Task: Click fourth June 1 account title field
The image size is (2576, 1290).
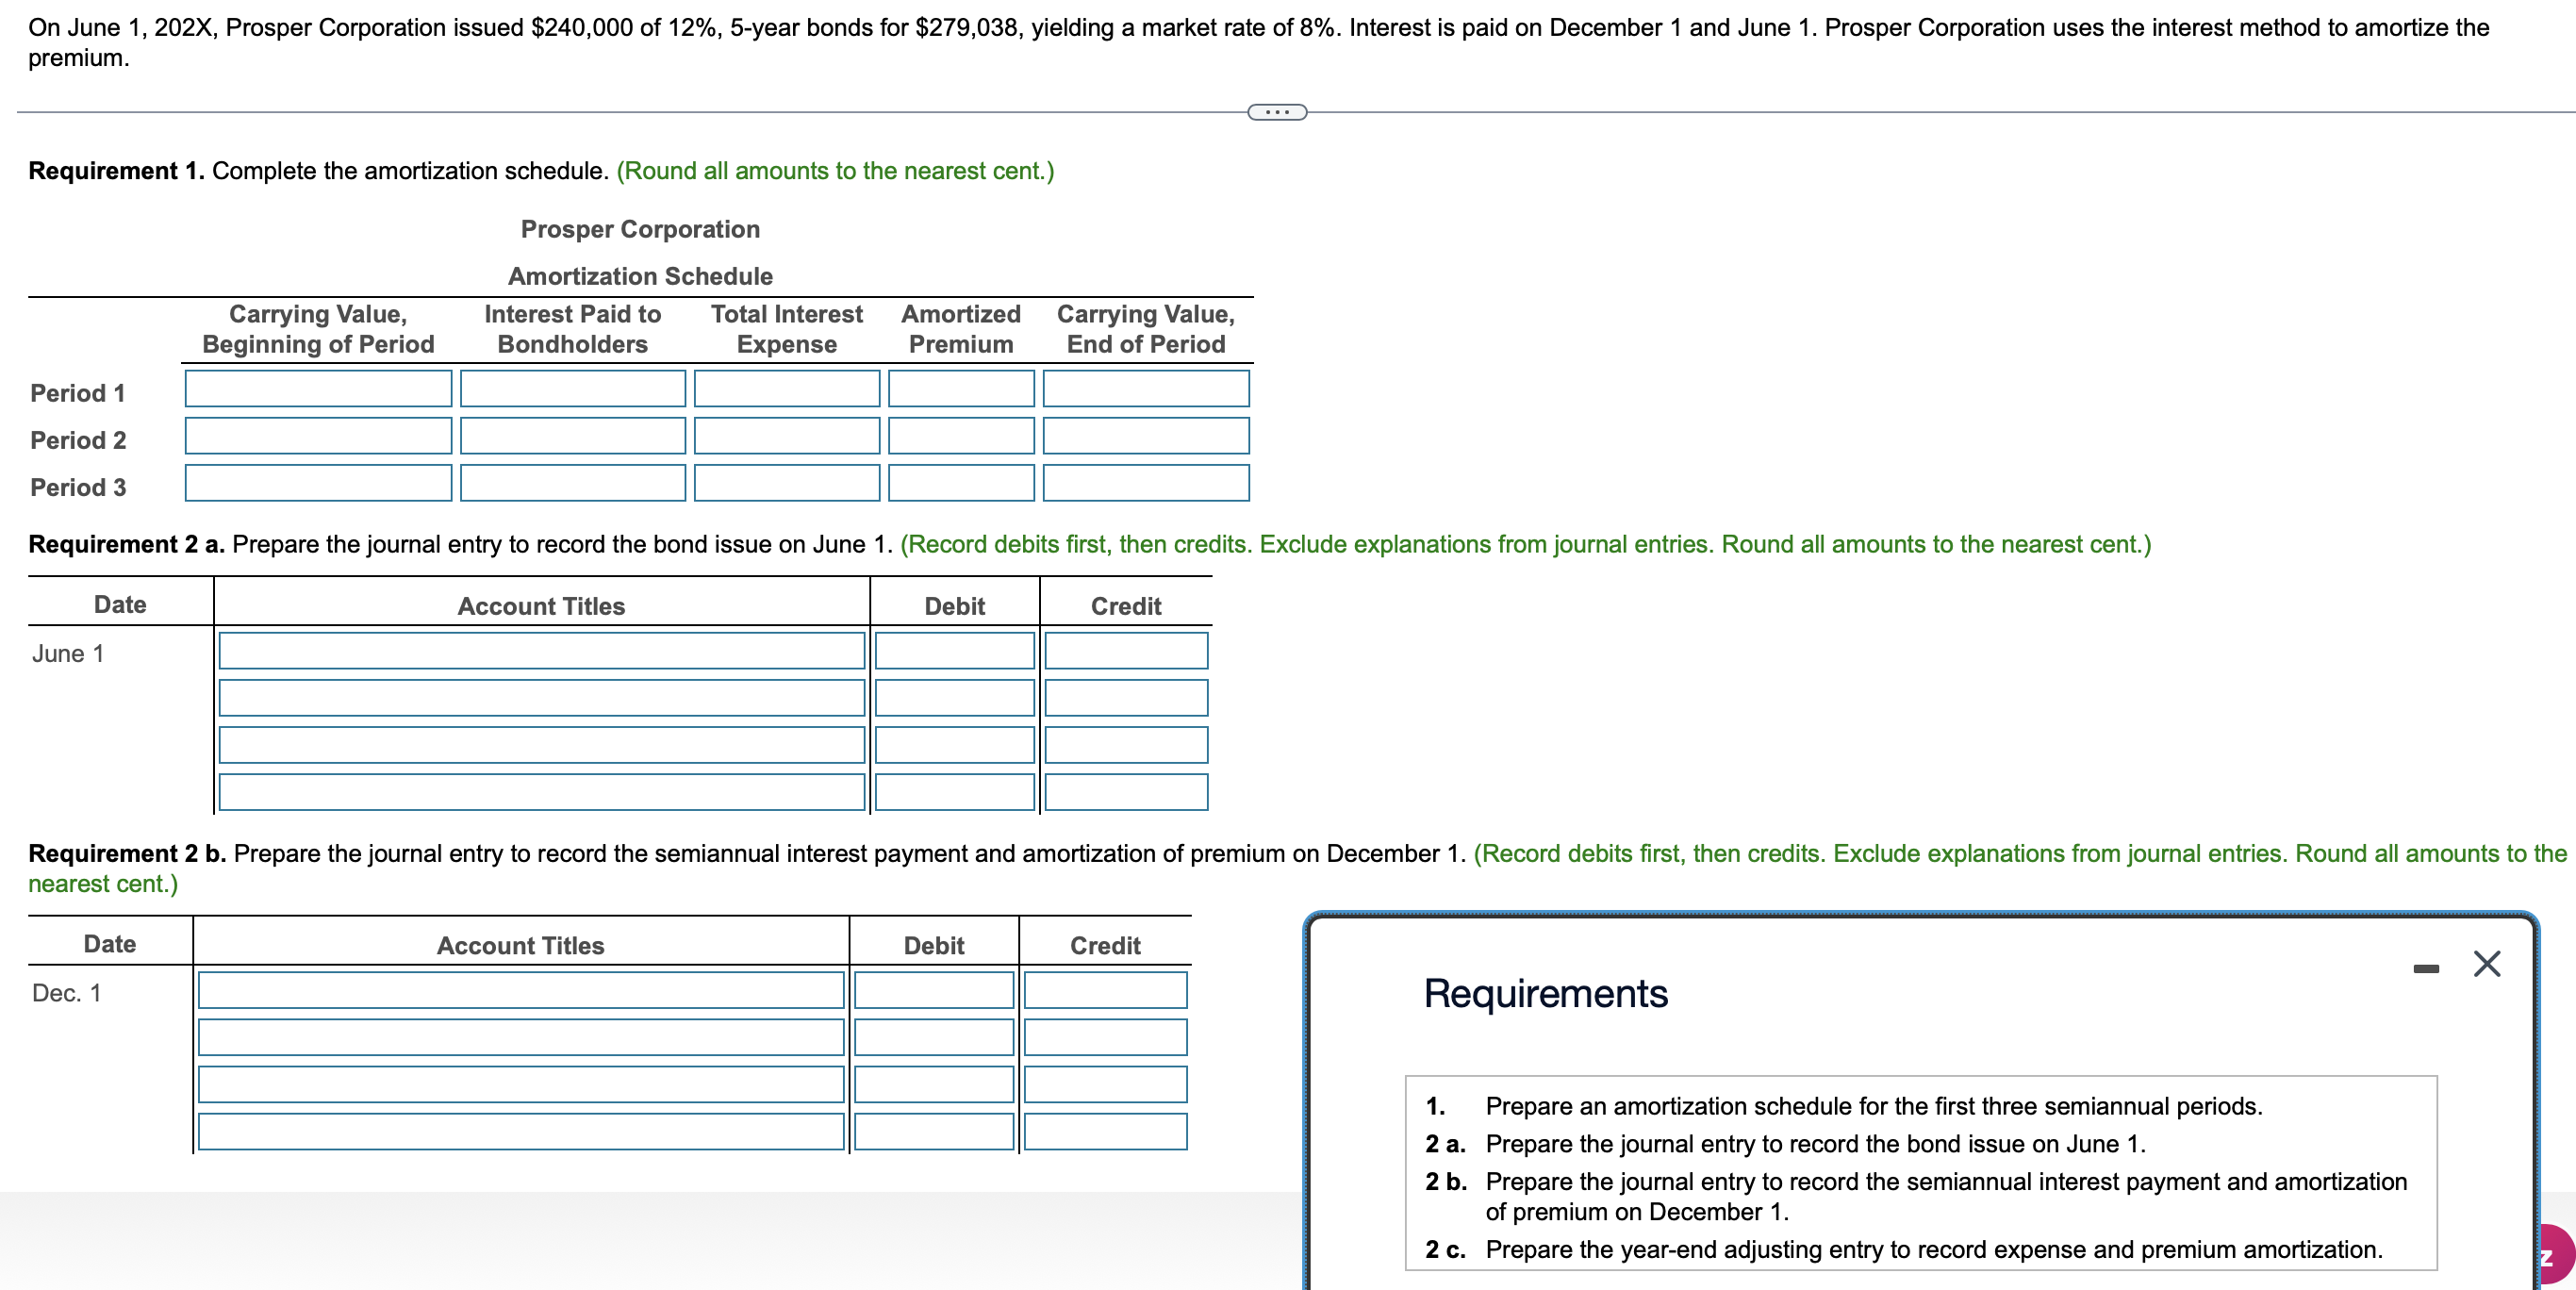Action: coord(541,792)
